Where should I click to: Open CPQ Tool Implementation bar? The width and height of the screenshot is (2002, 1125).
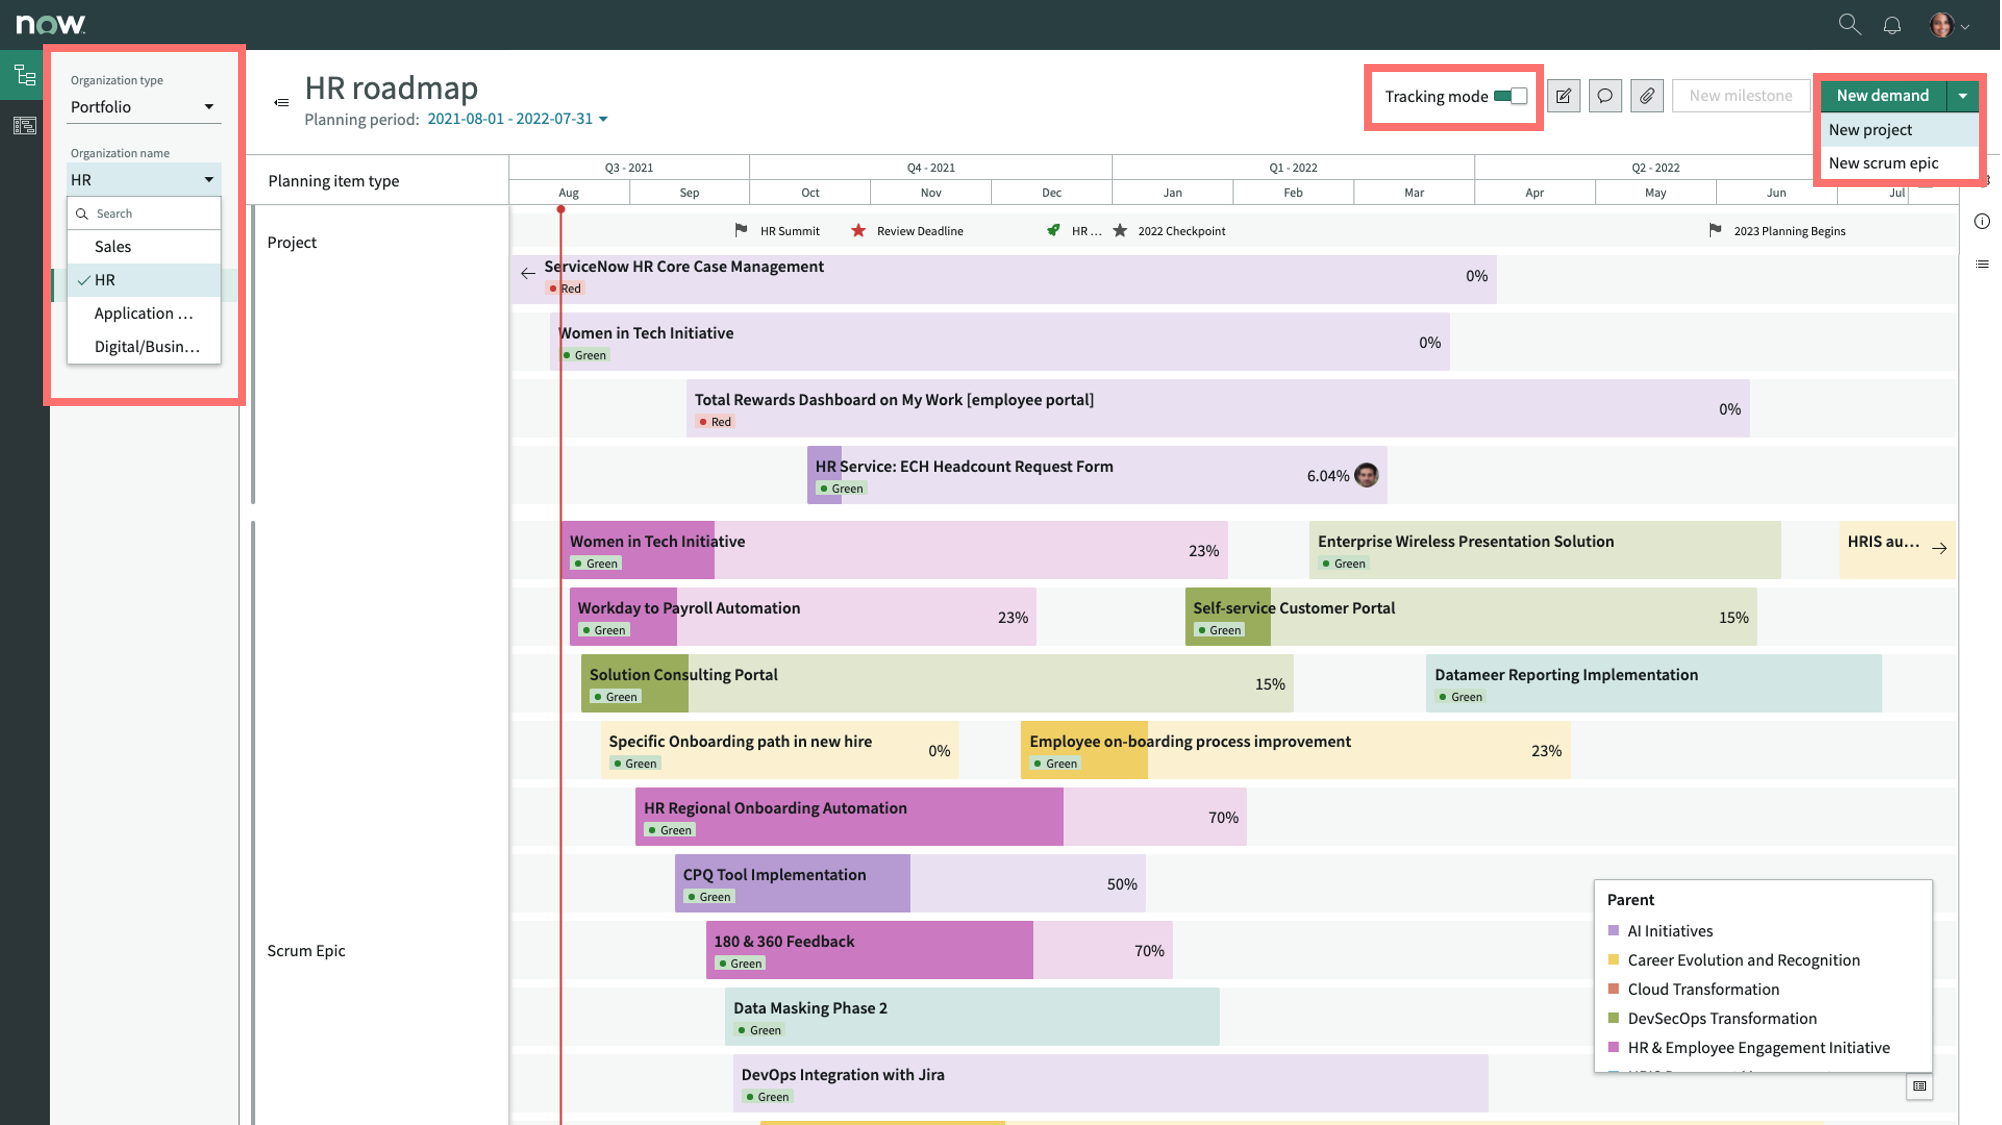pyautogui.click(x=910, y=884)
